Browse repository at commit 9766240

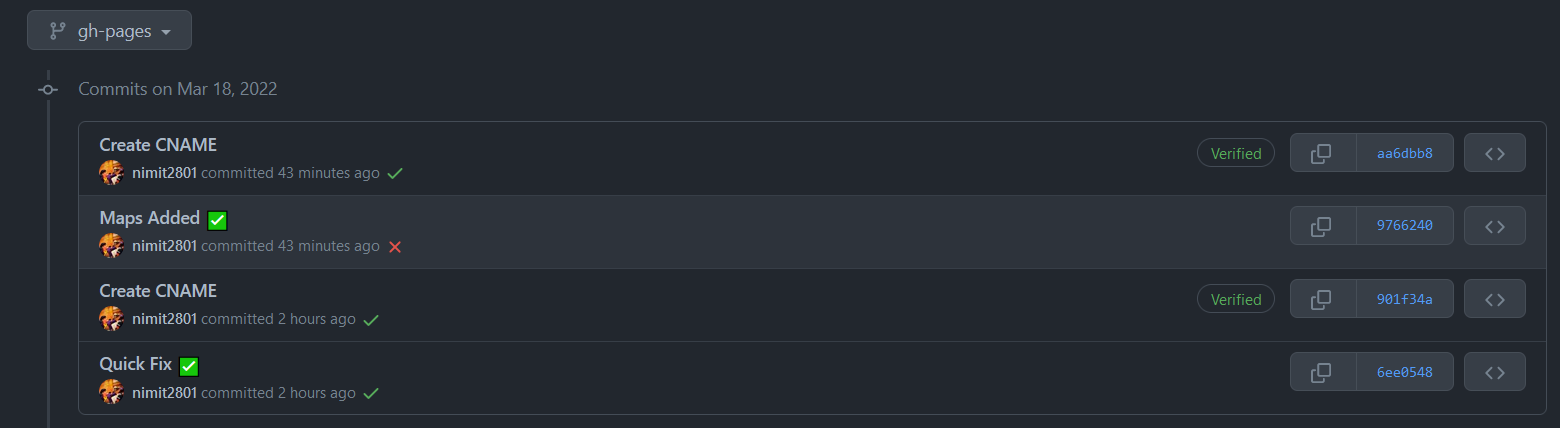pos(1494,226)
